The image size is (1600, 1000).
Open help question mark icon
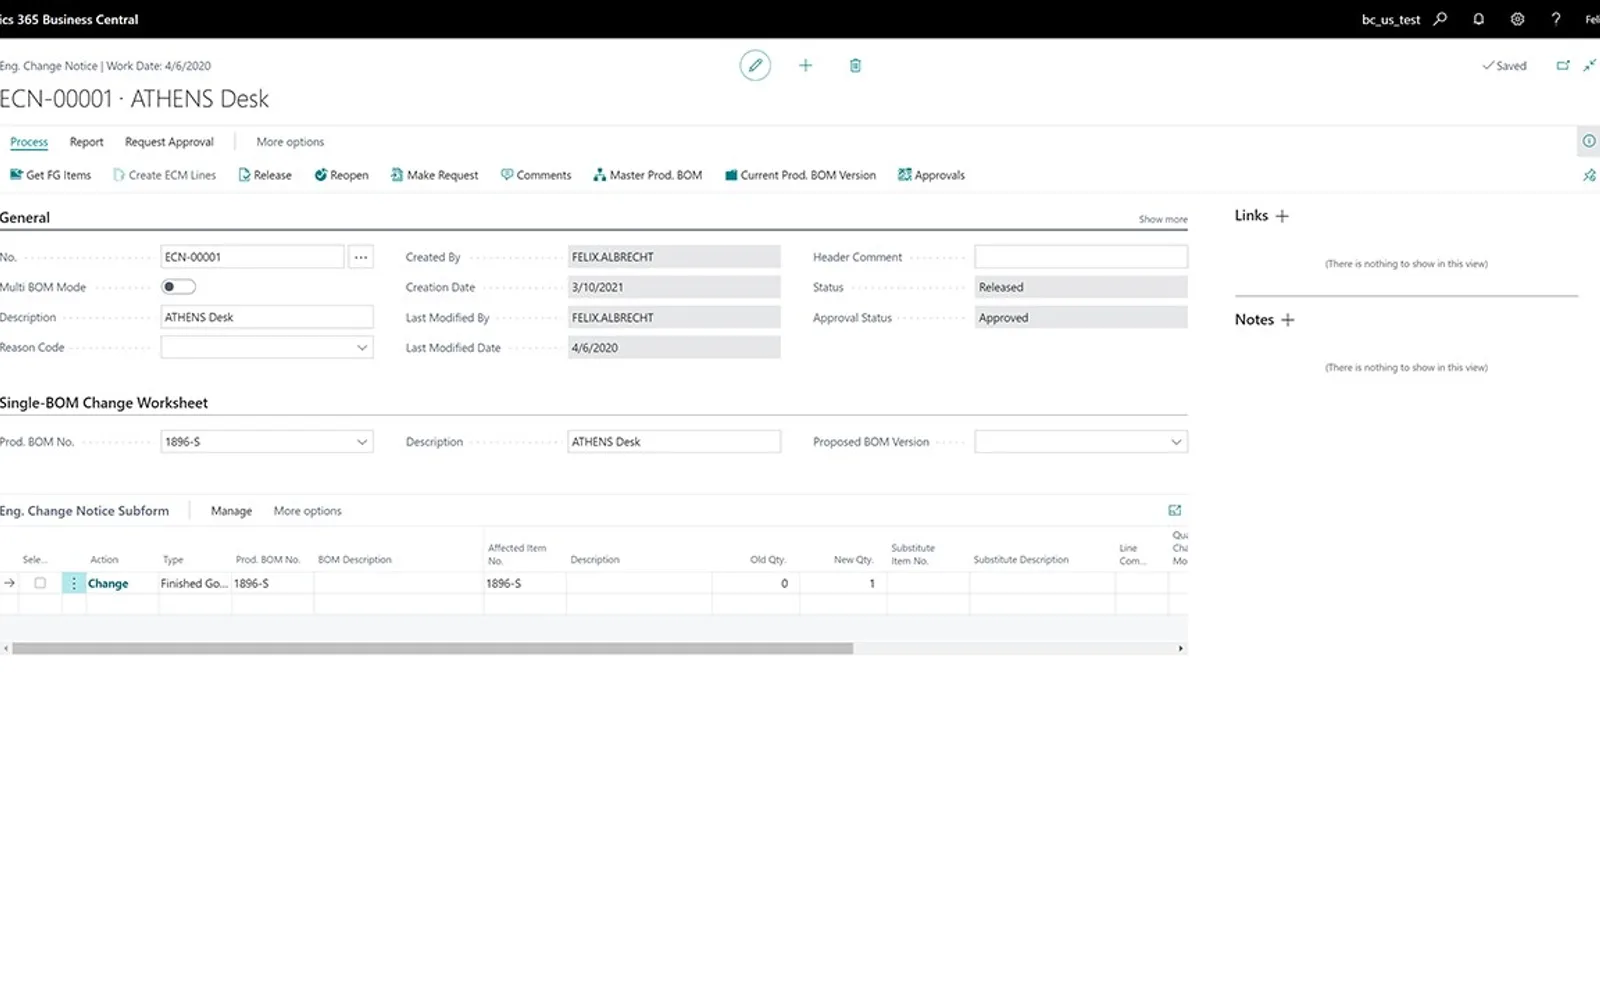click(x=1556, y=19)
